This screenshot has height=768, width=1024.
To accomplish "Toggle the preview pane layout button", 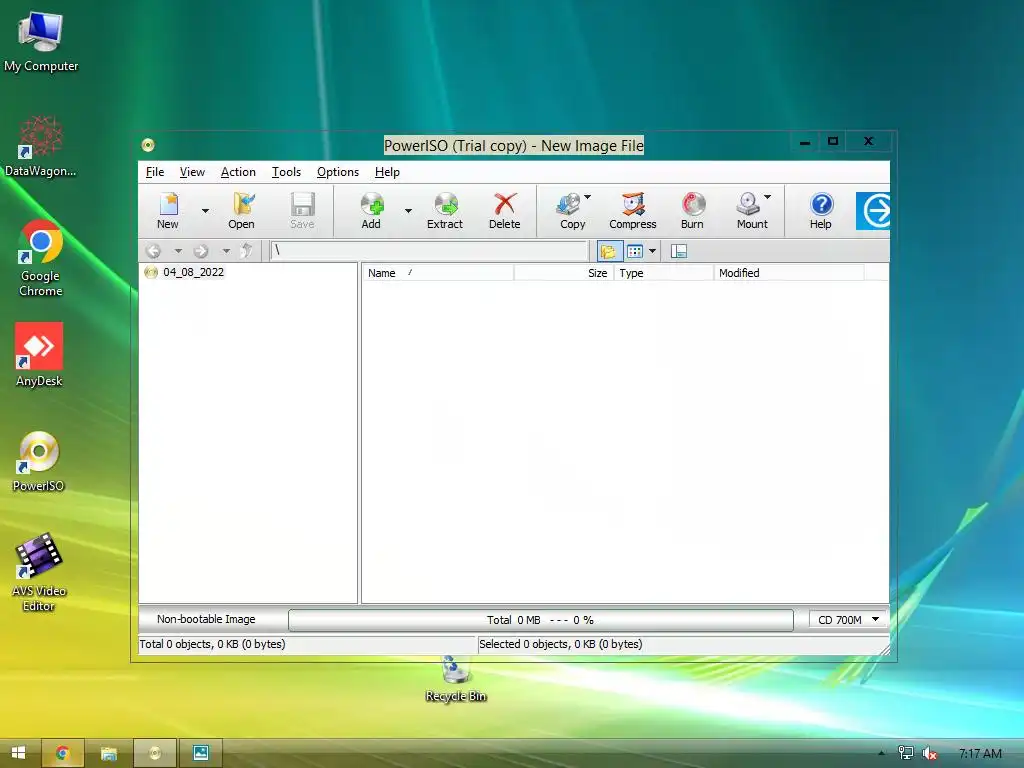I will click(679, 251).
